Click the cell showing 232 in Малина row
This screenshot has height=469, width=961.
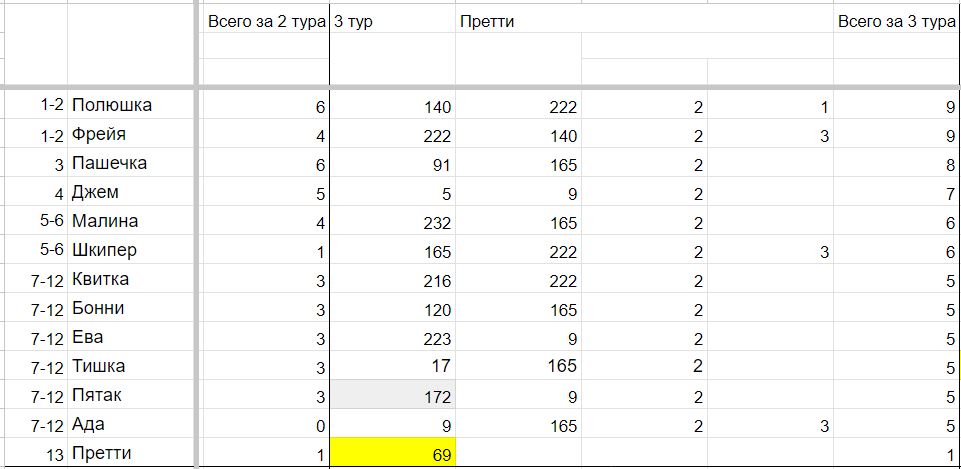pyautogui.click(x=392, y=221)
